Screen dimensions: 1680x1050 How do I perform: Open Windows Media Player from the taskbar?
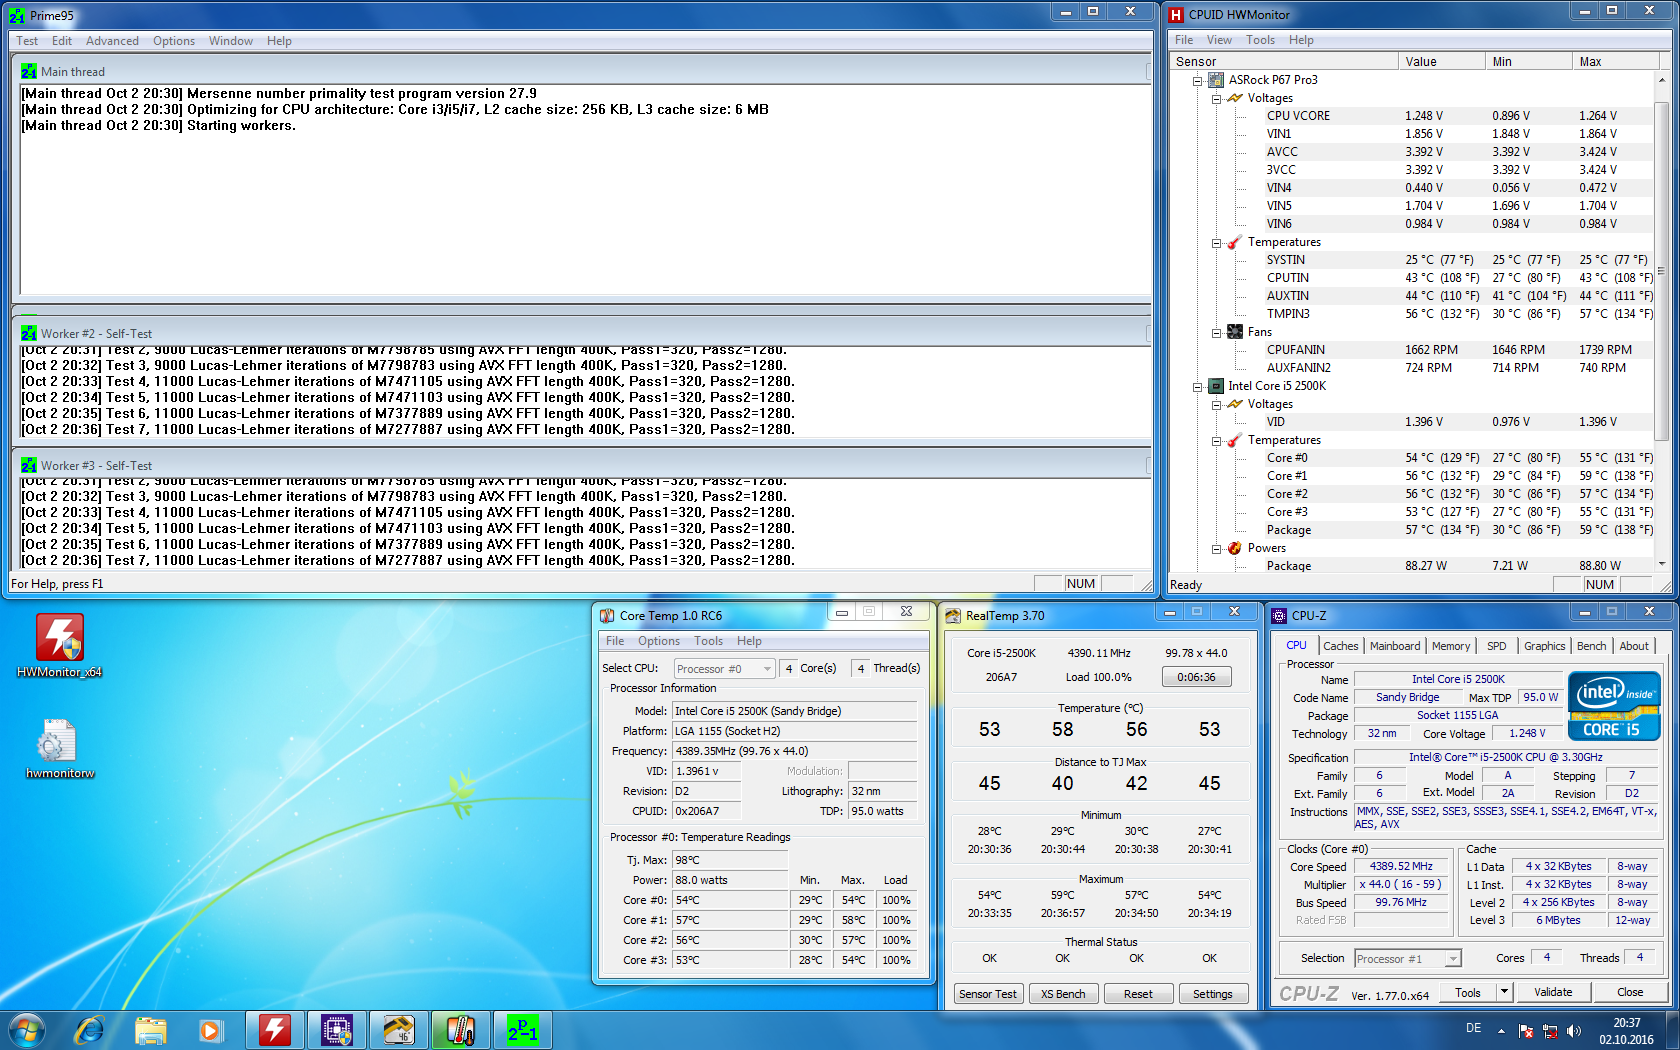210,1030
